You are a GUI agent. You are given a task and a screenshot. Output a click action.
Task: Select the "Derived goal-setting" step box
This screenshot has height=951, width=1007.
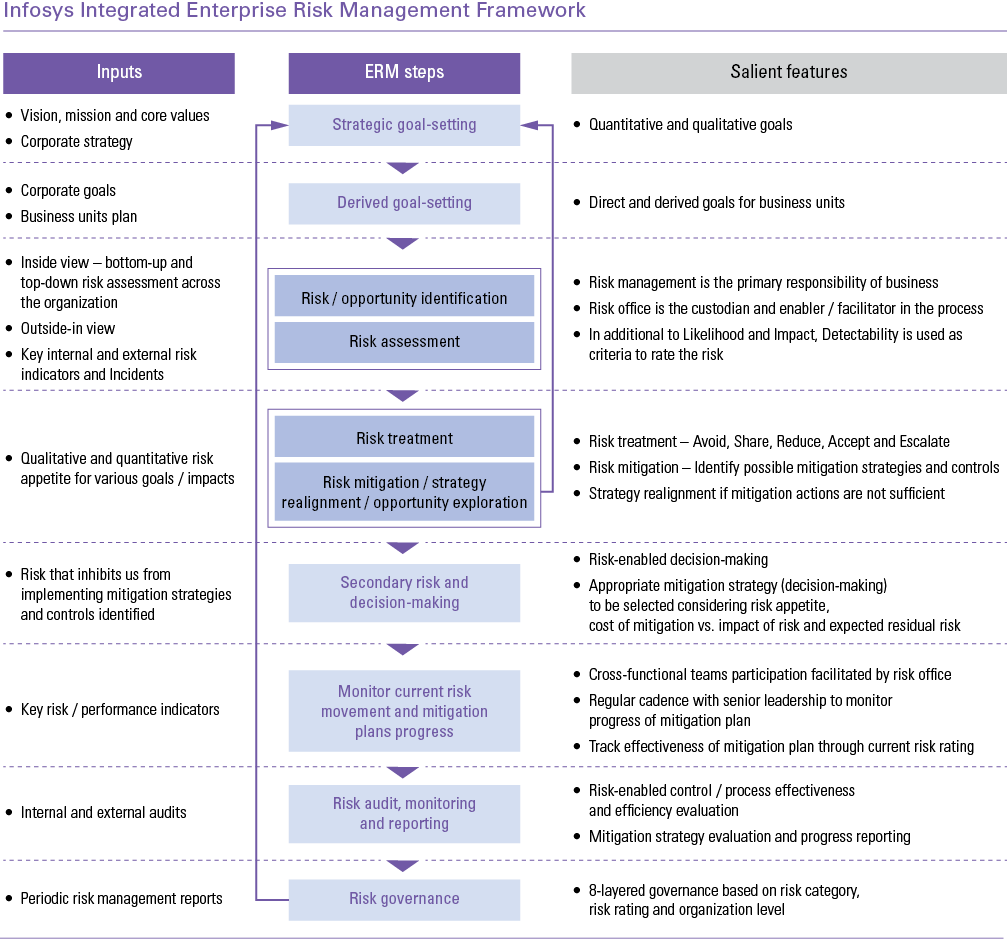point(404,204)
